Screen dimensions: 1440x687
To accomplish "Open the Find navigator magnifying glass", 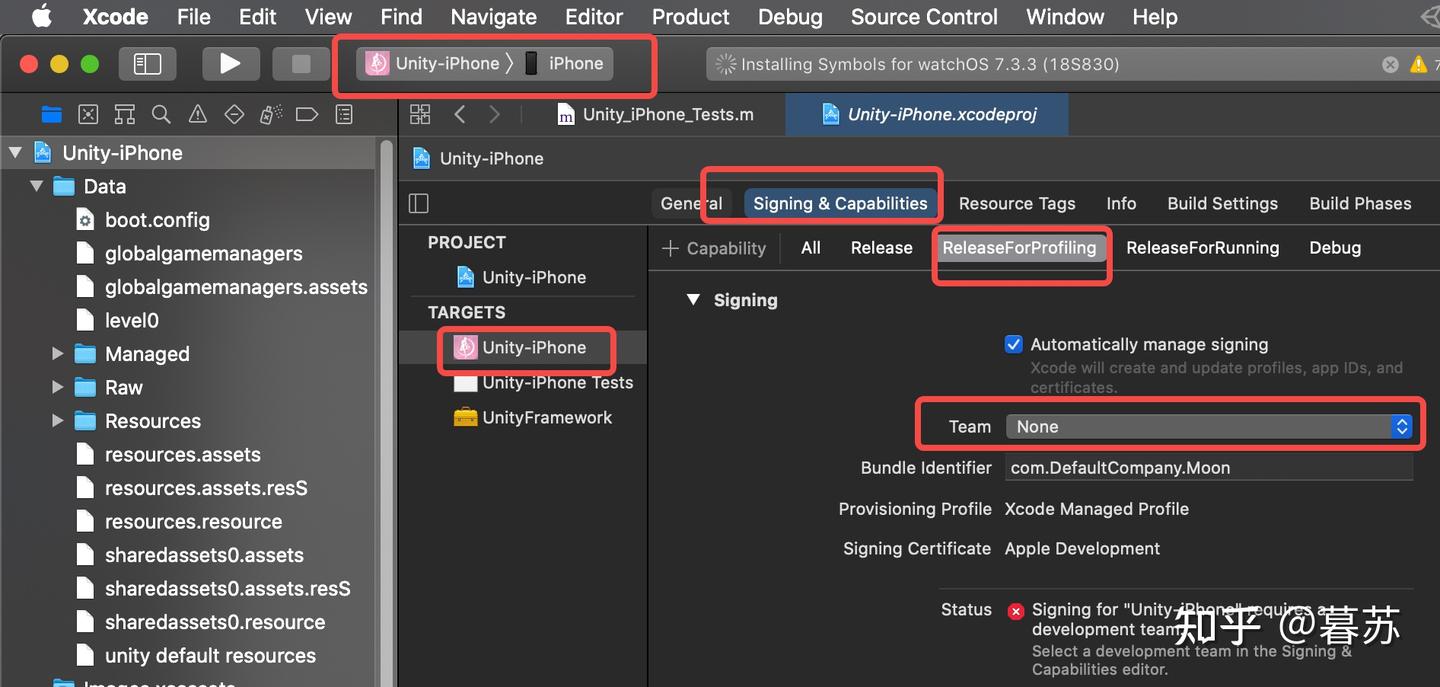I will 161,114.
